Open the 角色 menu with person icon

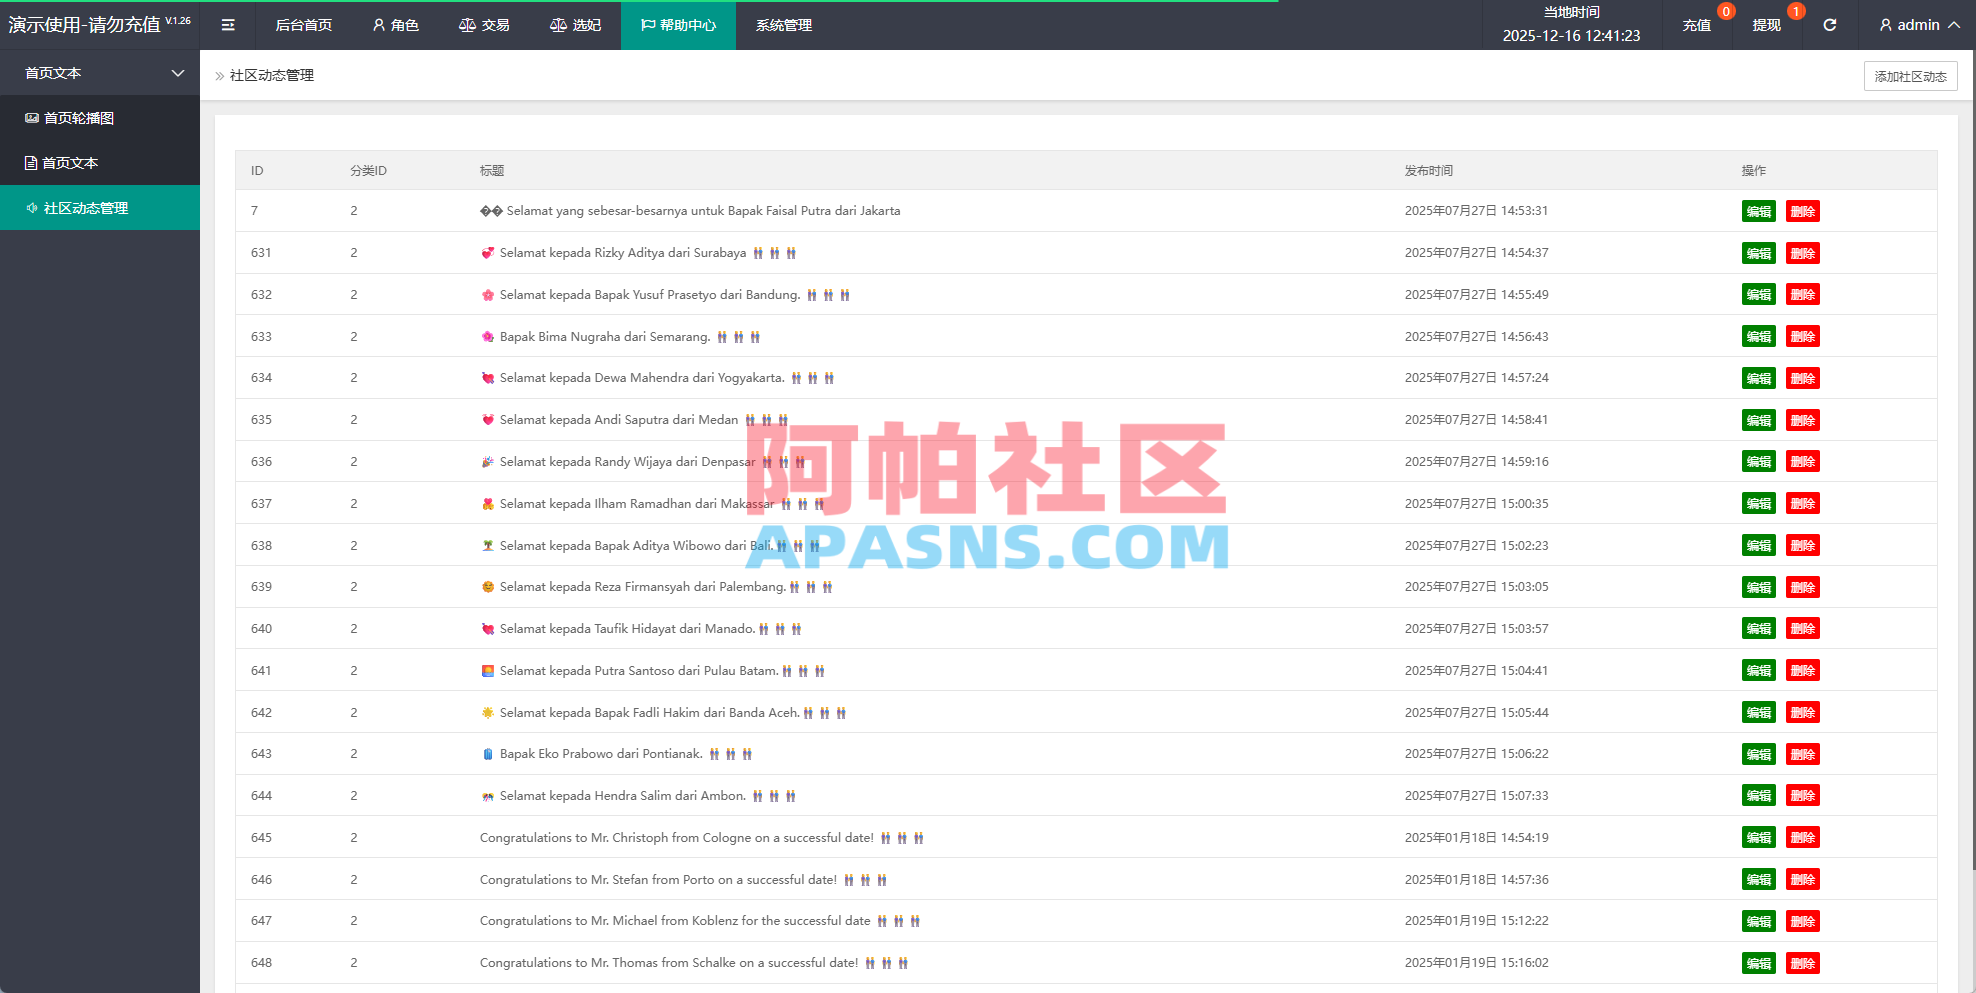(395, 25)
